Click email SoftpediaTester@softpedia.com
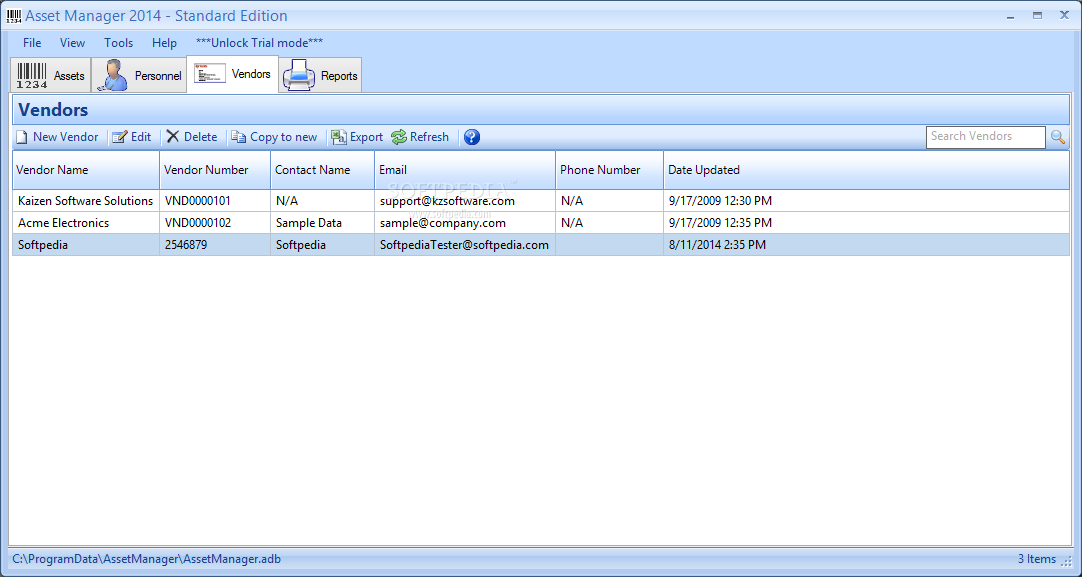 point(464,245)
